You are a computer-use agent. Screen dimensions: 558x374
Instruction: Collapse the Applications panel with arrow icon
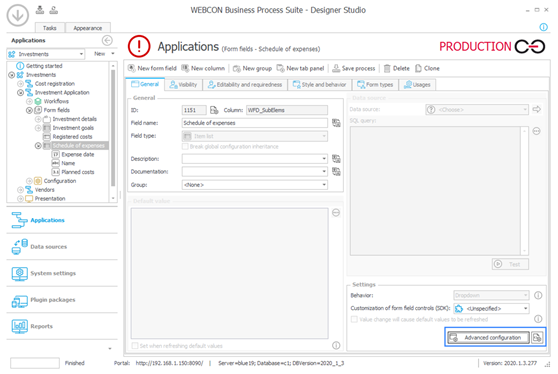[x=107, y=41]
